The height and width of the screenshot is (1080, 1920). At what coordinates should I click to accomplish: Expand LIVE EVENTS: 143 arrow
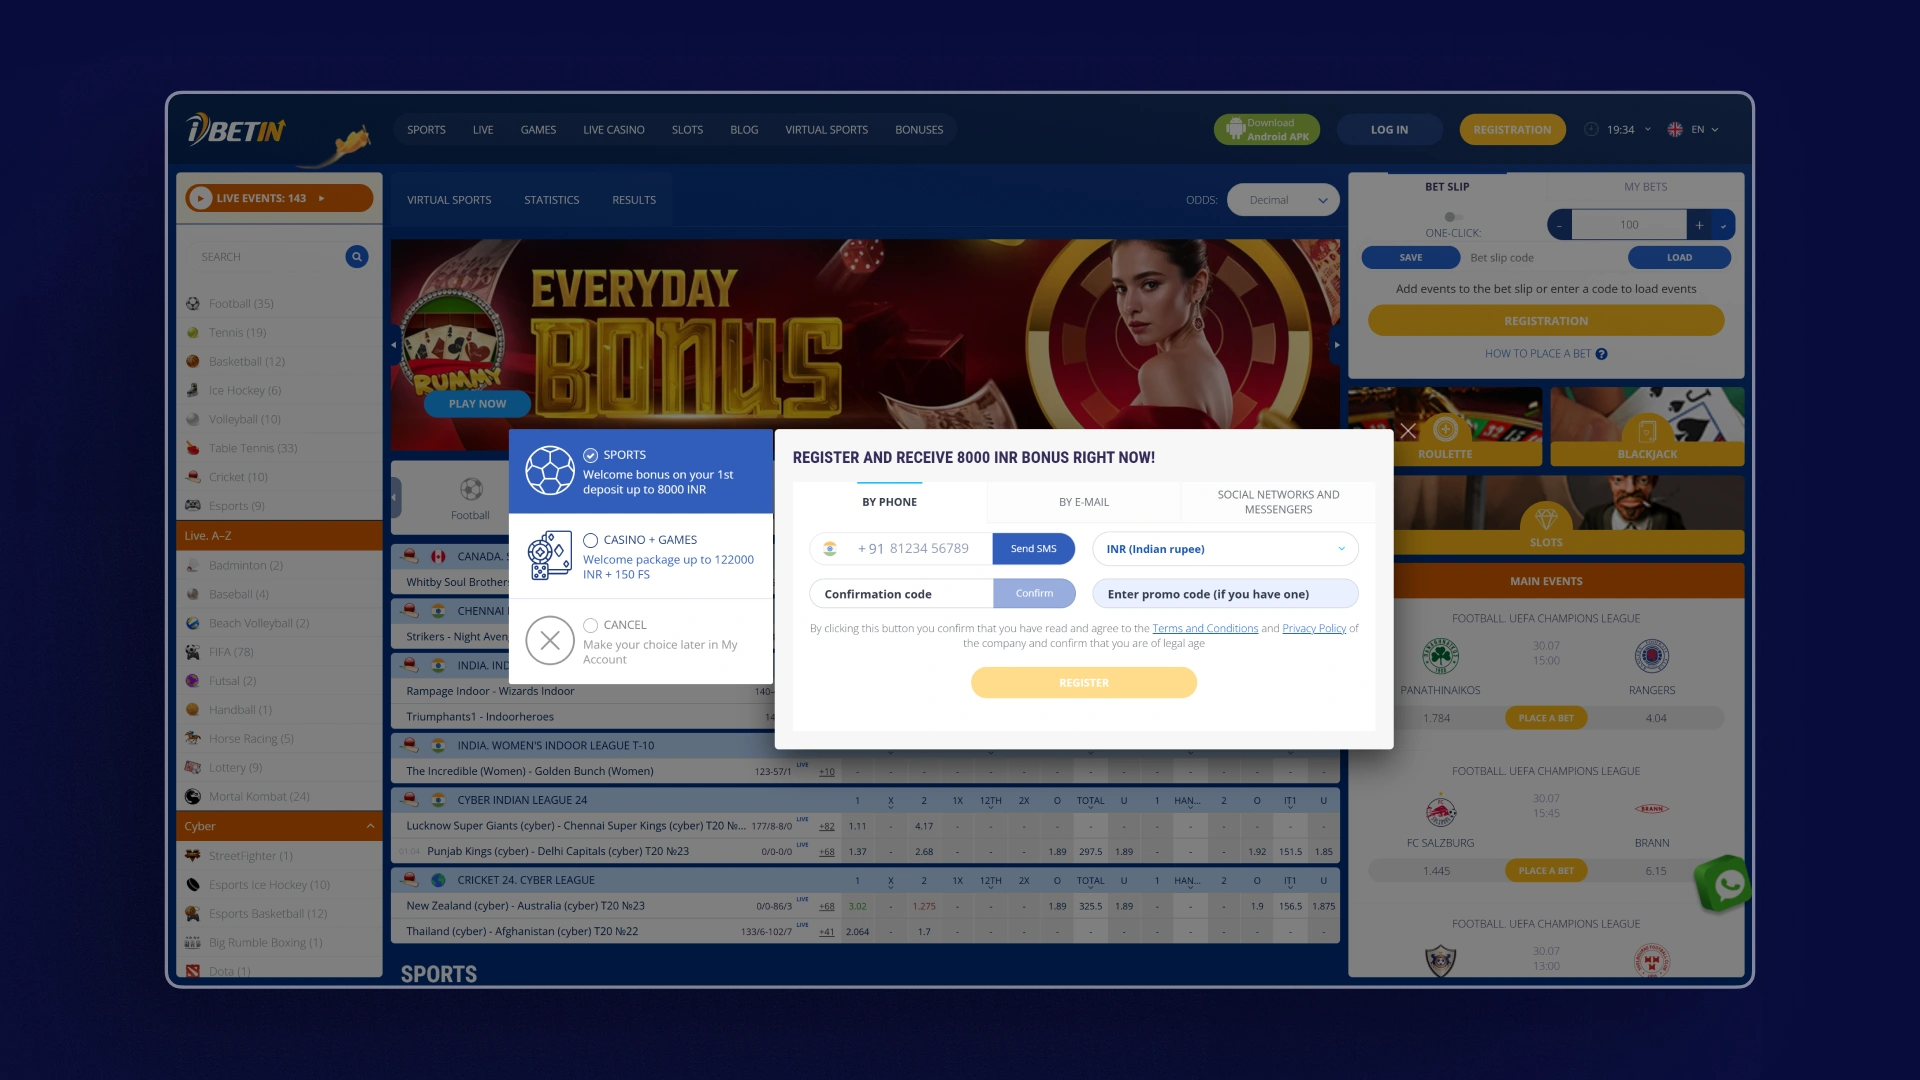click(x=321, y=198)
